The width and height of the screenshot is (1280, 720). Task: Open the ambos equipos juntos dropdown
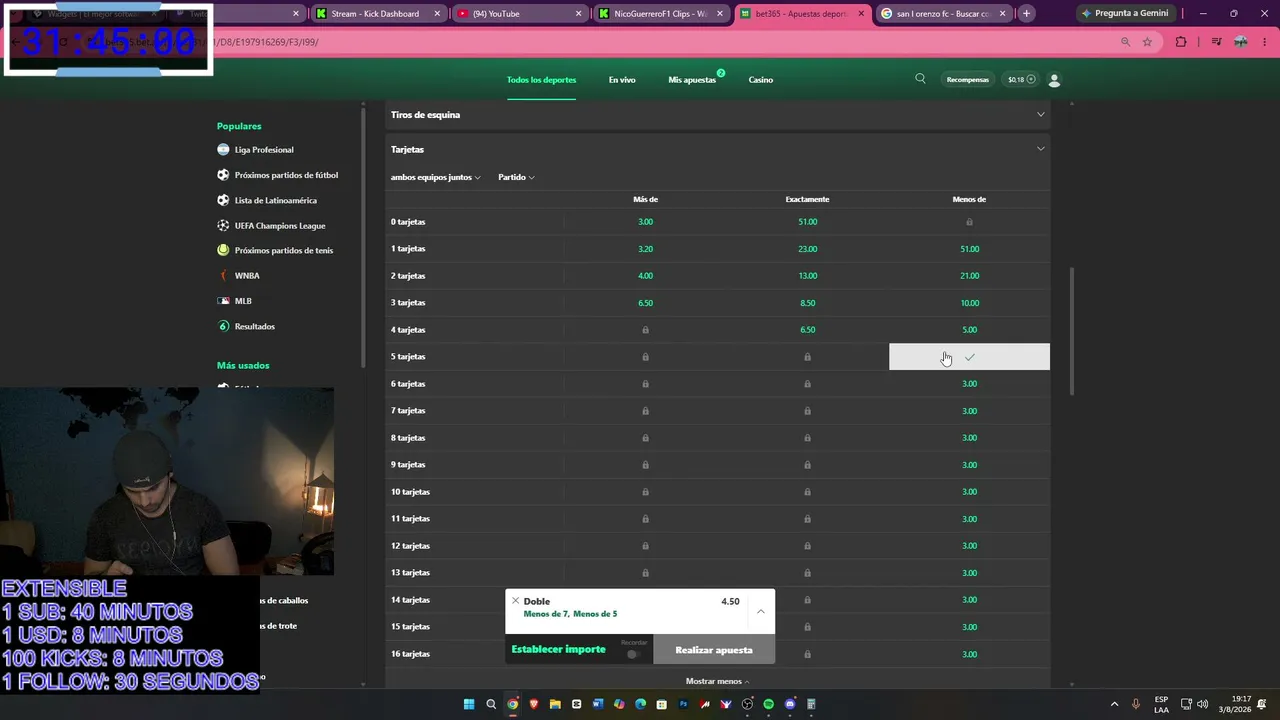click(435, 177)
